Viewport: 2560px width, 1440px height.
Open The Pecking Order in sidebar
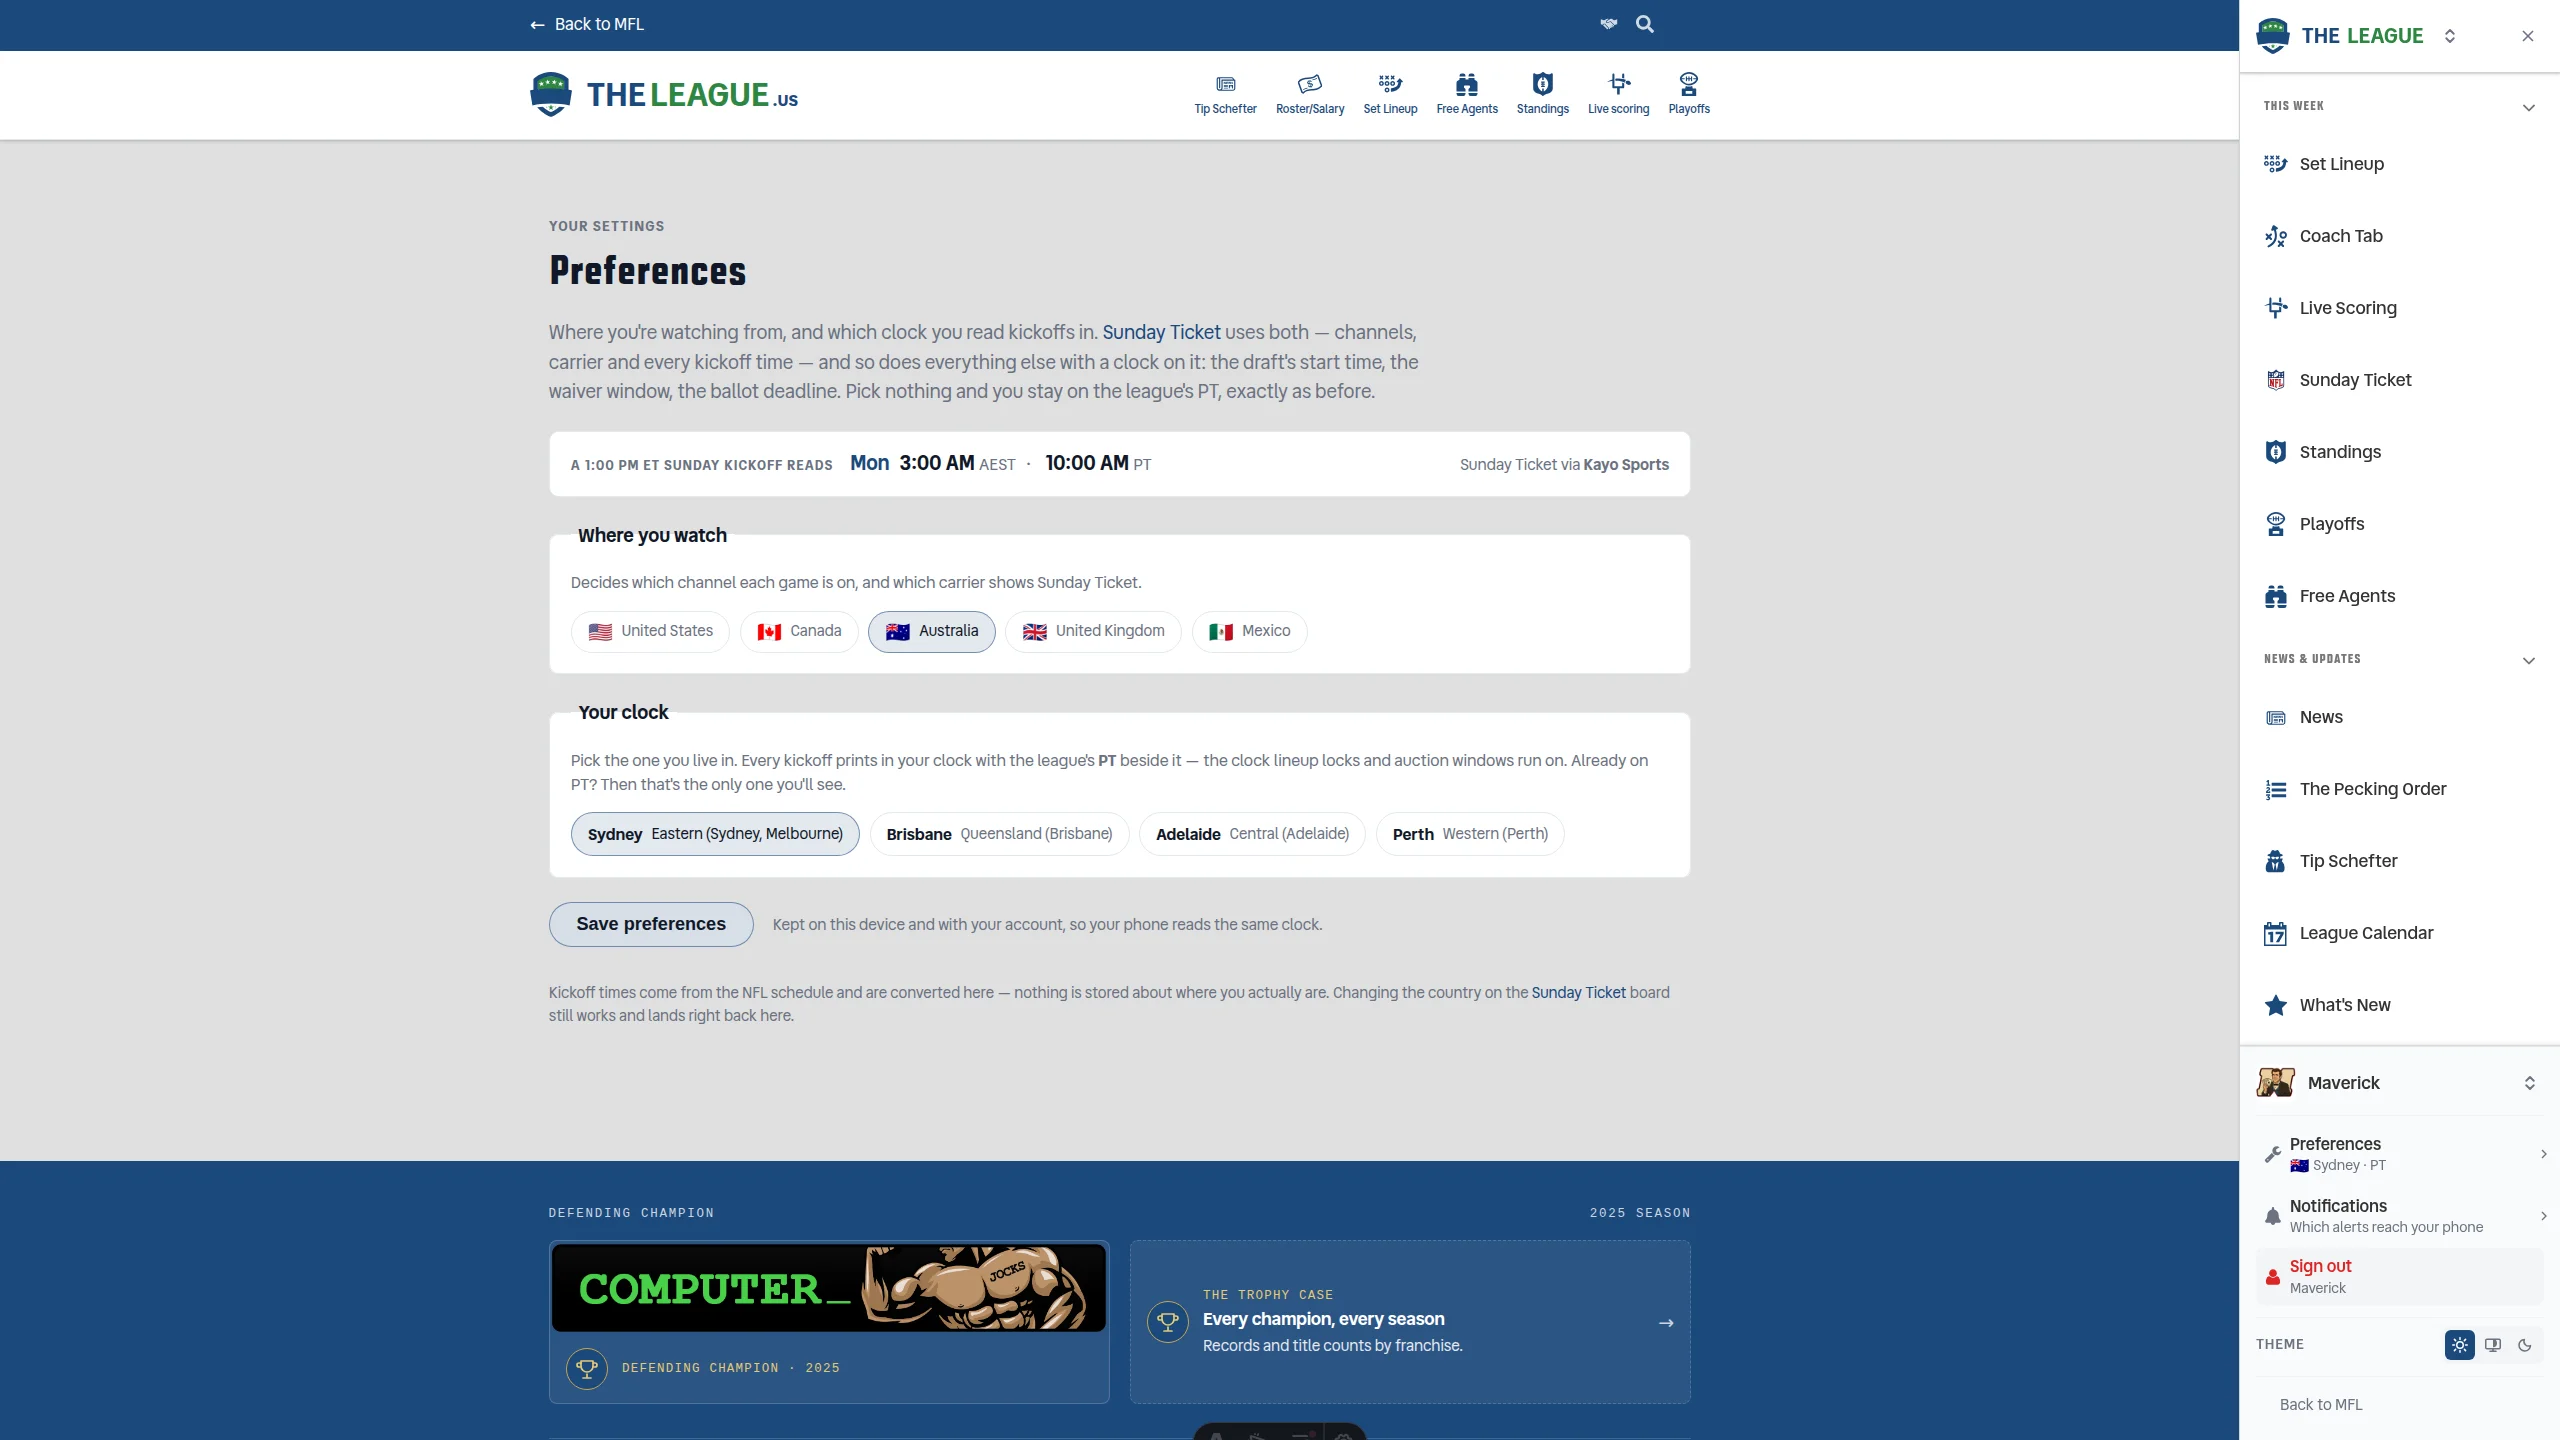[2399, 789]
